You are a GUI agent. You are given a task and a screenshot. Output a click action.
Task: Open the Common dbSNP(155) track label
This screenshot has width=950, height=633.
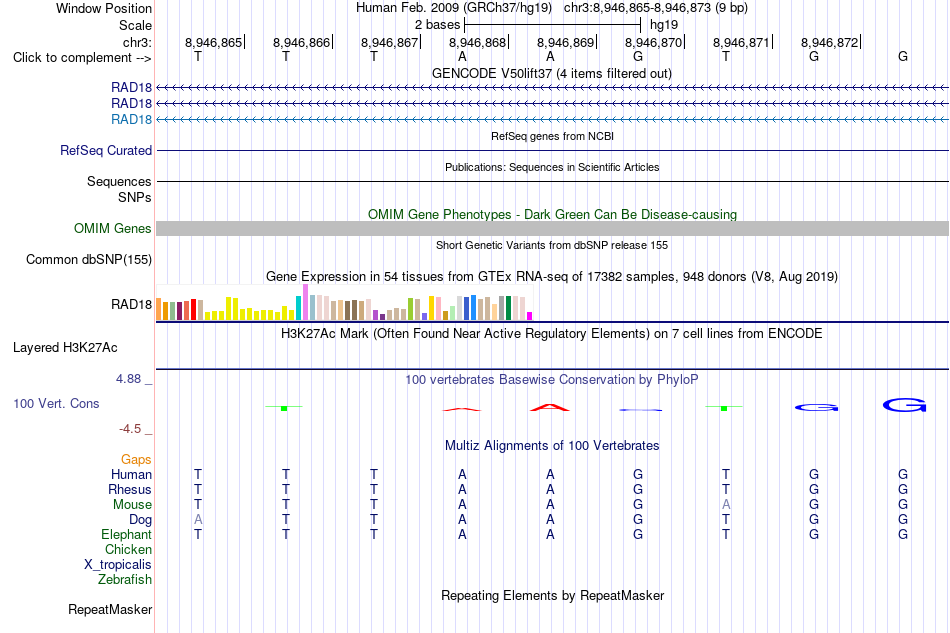coord(89,259)
